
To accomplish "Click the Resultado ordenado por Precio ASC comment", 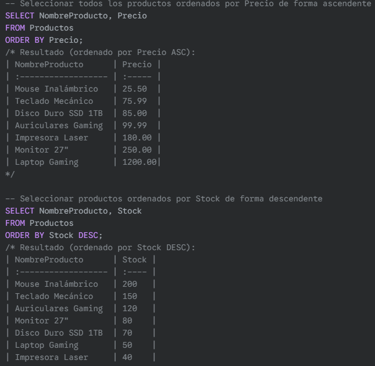I will click(100, 52).
